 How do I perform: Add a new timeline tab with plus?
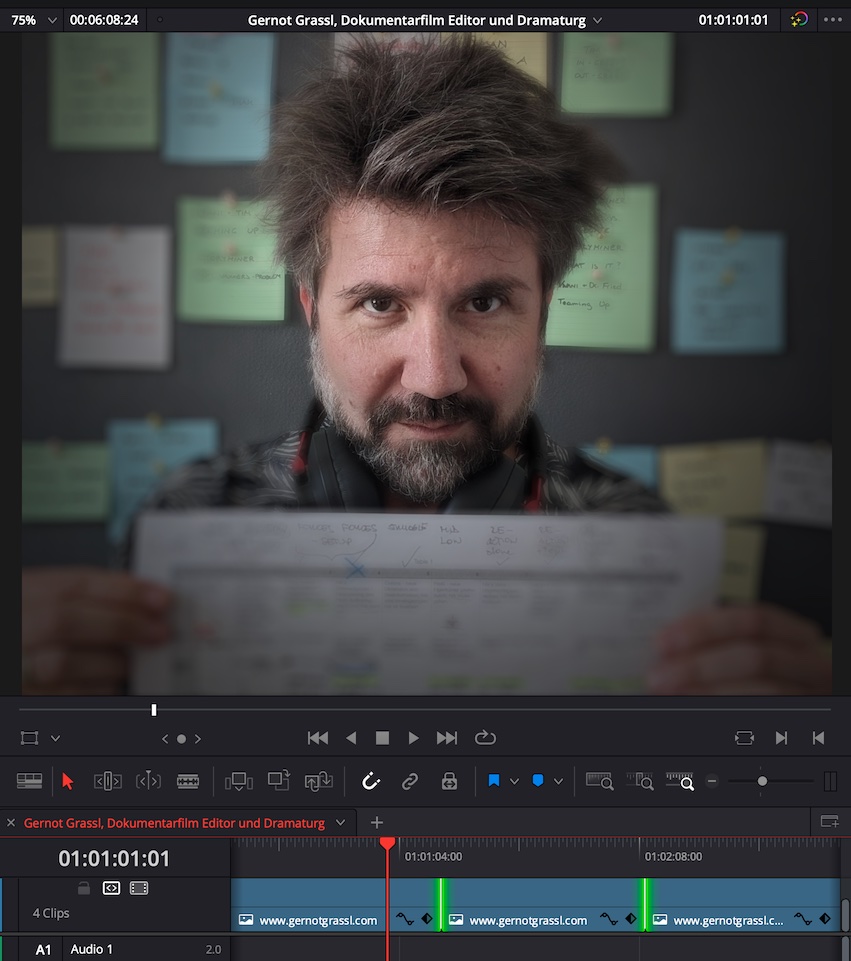point(377,823)
